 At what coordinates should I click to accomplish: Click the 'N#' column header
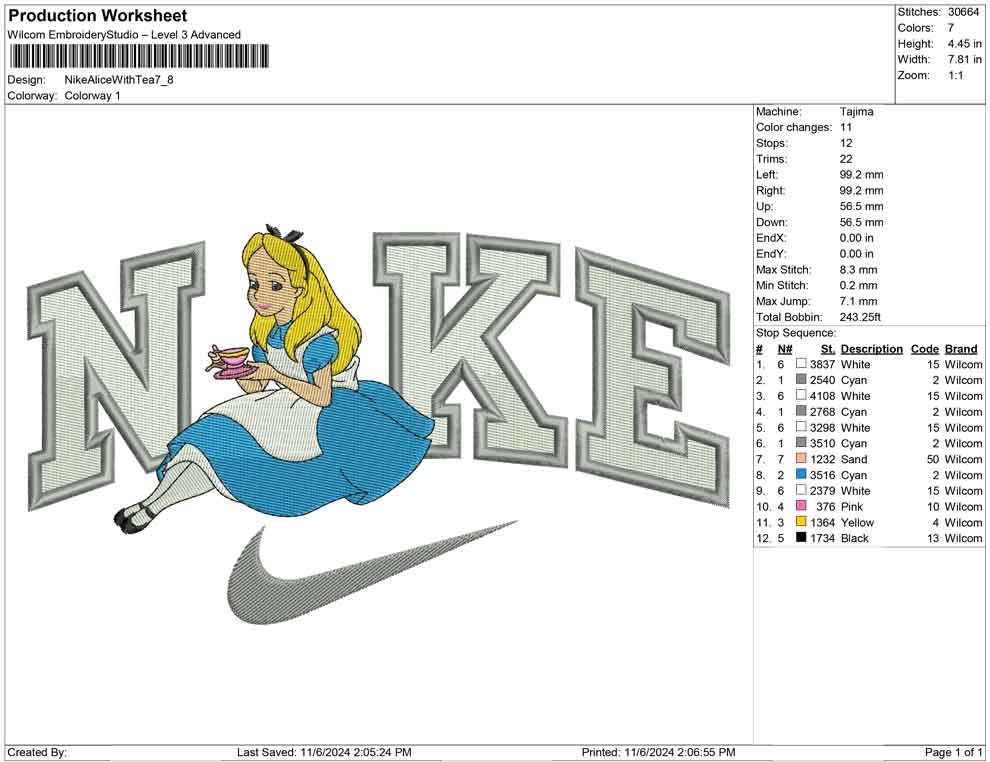pos(785,348)
